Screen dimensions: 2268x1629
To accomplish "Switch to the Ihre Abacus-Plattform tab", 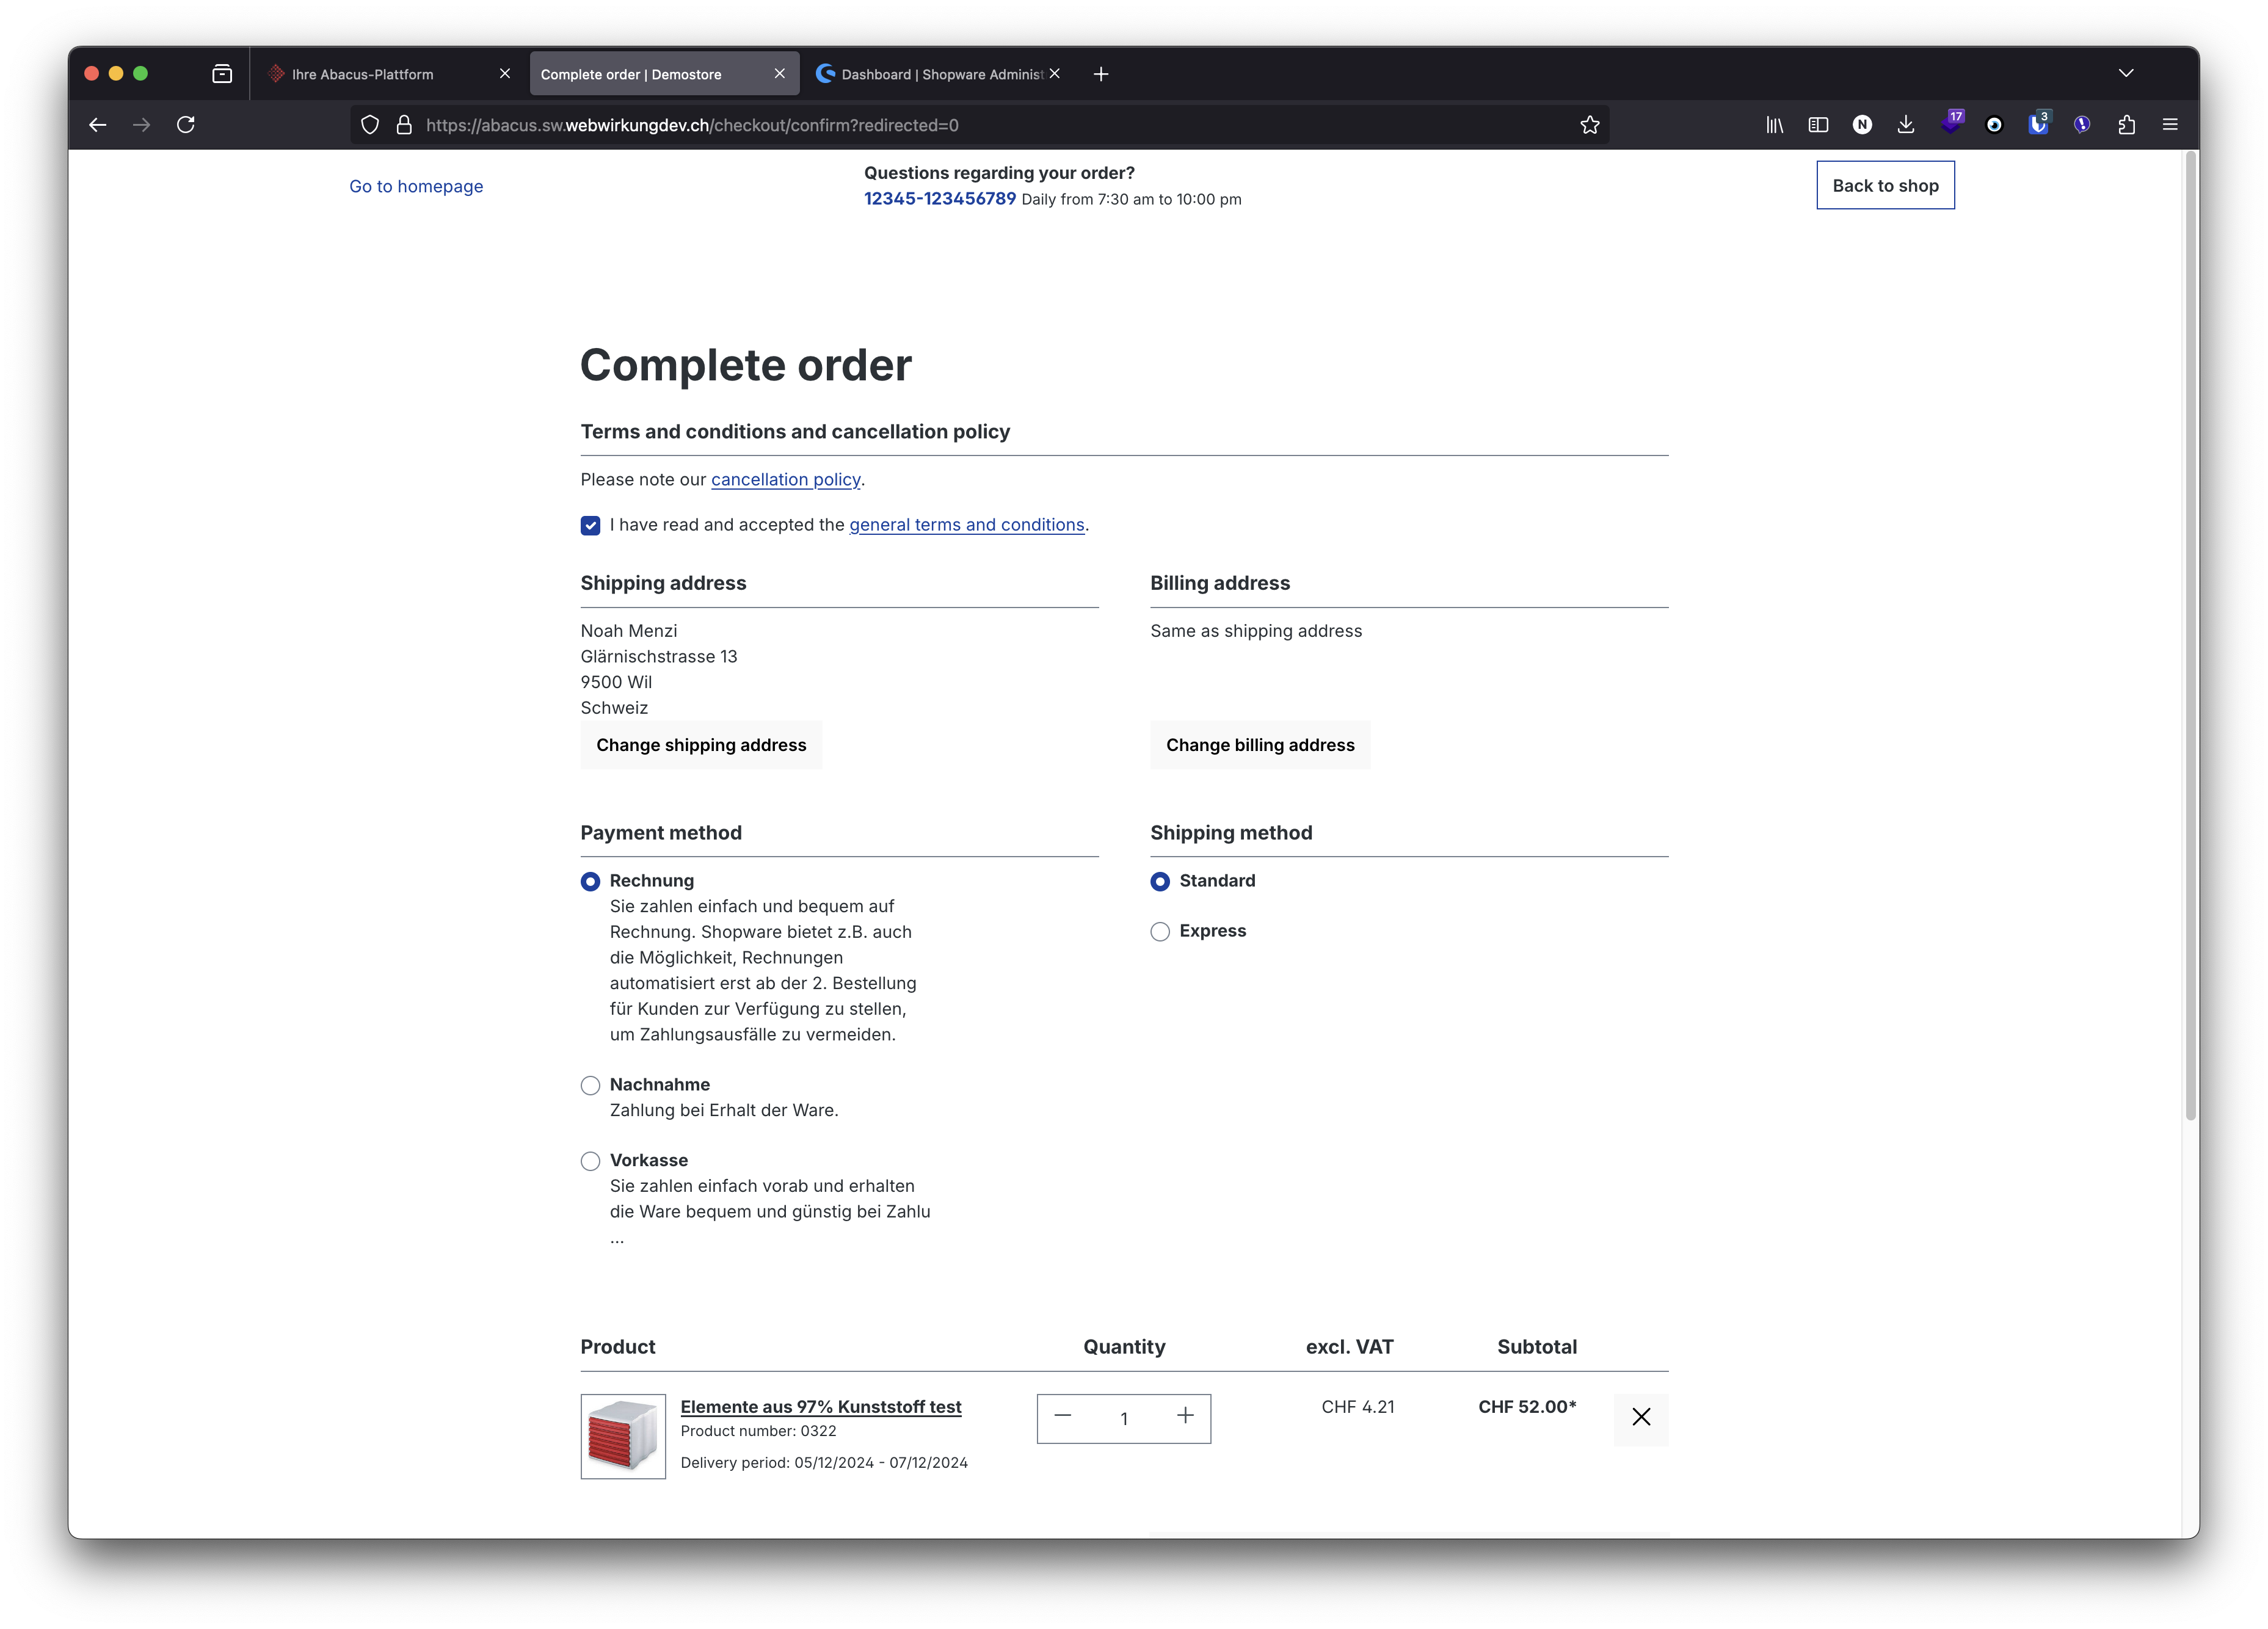I will [x=363, y=74].
